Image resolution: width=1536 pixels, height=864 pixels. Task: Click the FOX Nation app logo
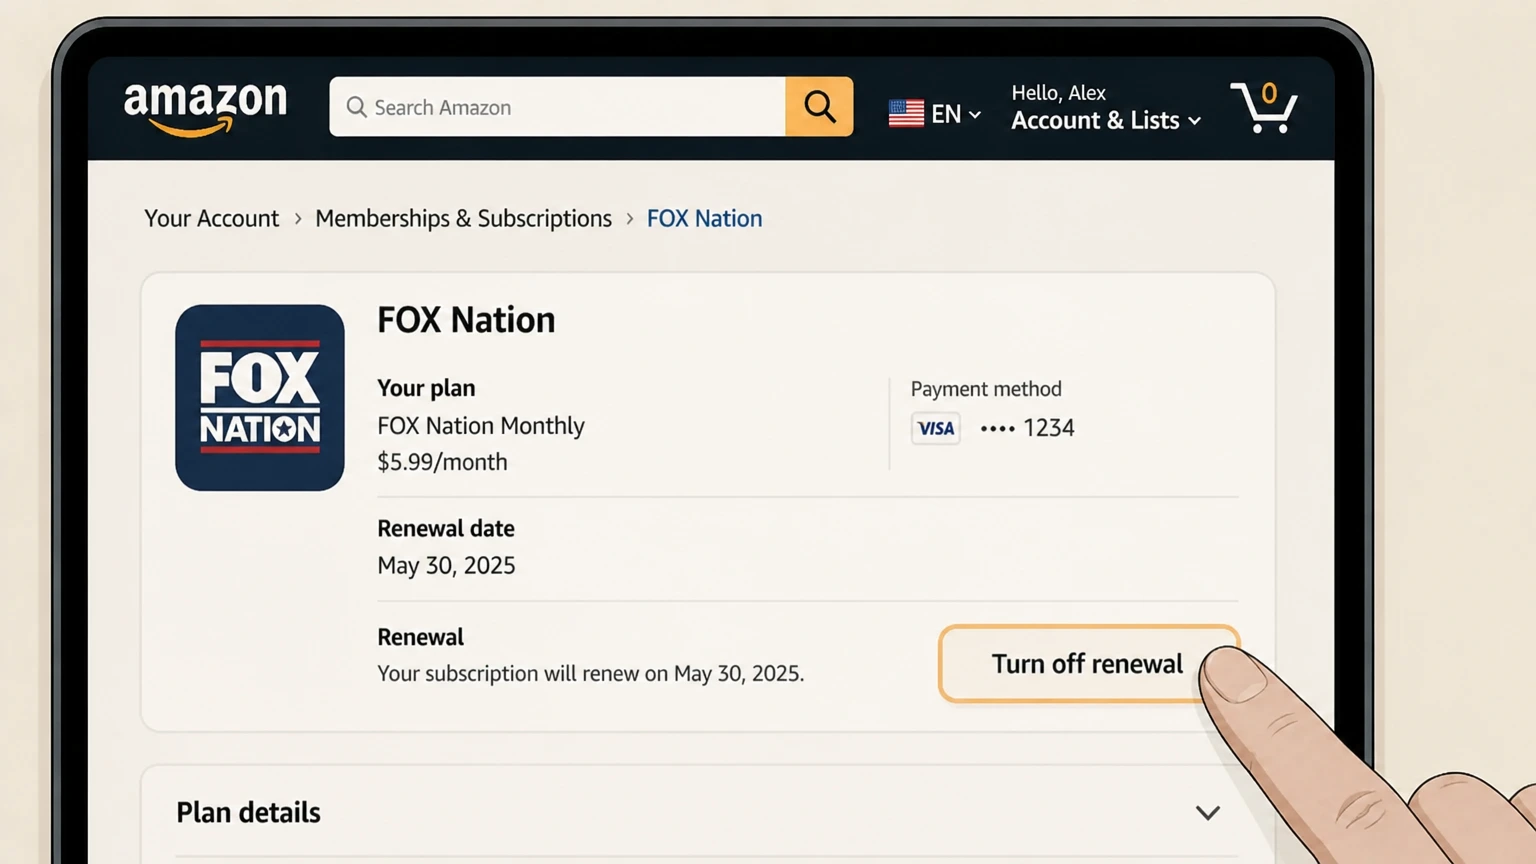click(x=260, y=397)
